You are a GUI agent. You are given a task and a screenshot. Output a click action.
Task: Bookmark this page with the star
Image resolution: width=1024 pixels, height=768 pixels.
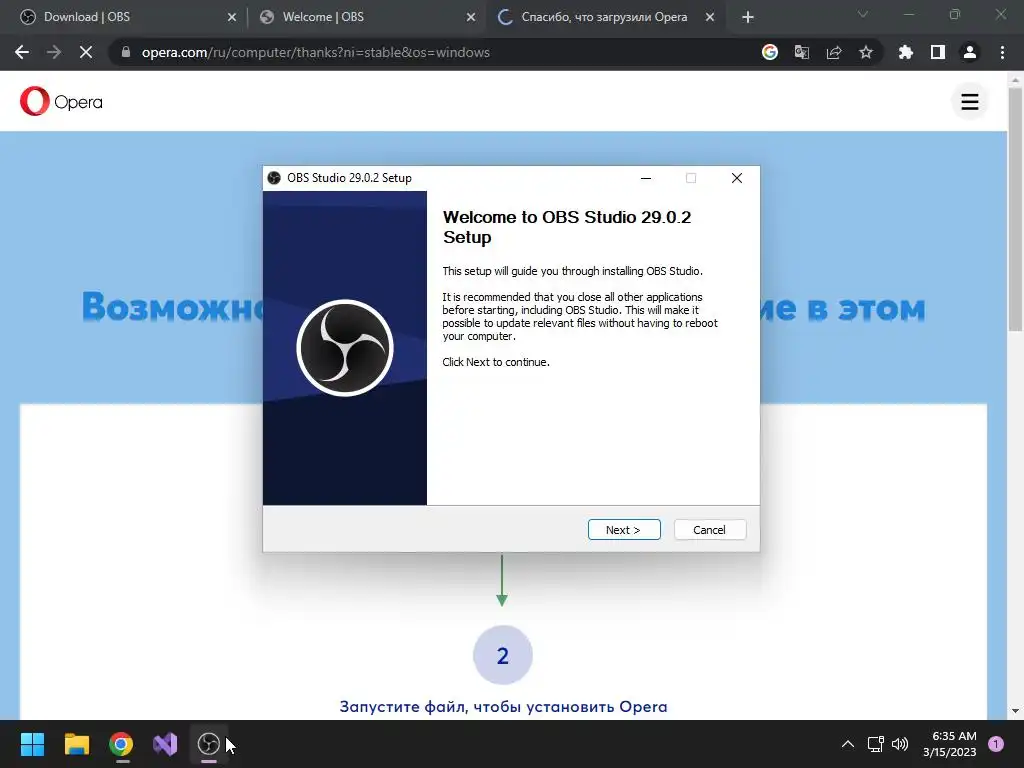[x=866, y=52]
